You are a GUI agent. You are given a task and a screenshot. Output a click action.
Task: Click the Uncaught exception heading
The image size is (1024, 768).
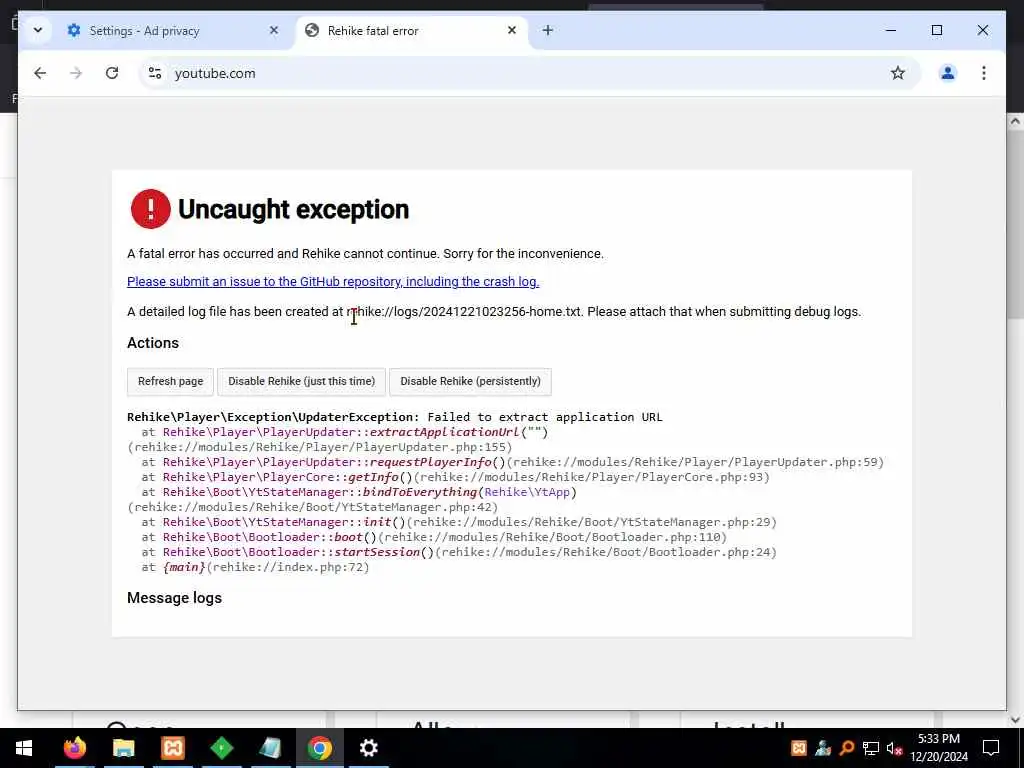(x=293, y=209)
